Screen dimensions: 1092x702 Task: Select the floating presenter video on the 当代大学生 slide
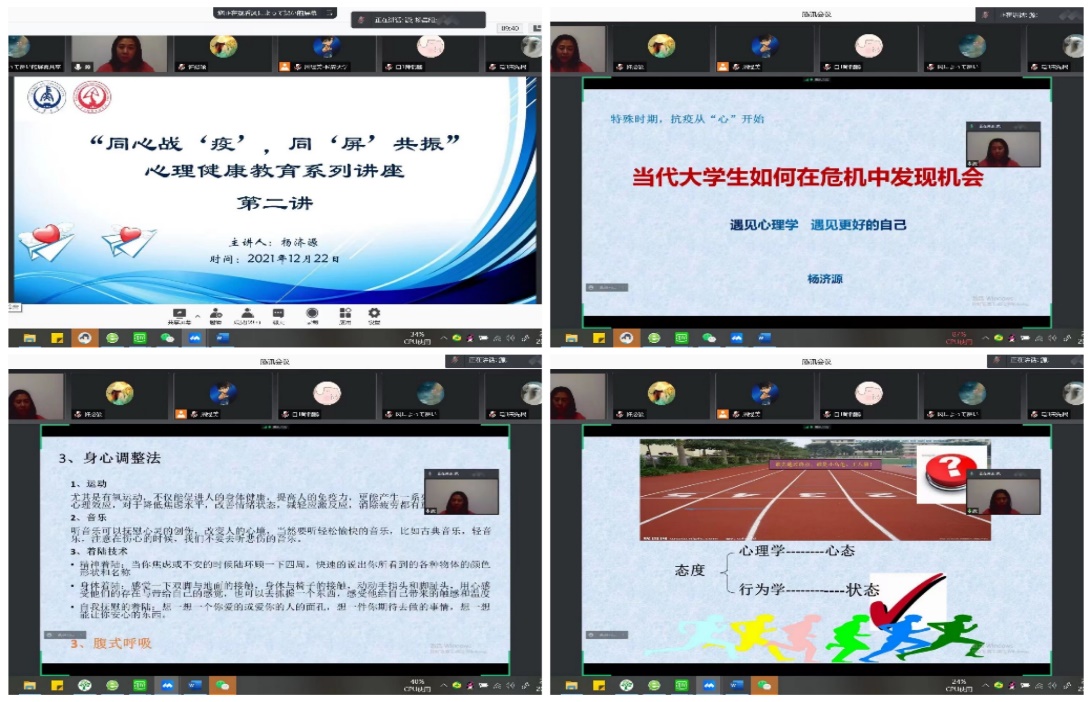pyautogui.click(x=1003, y=144)
